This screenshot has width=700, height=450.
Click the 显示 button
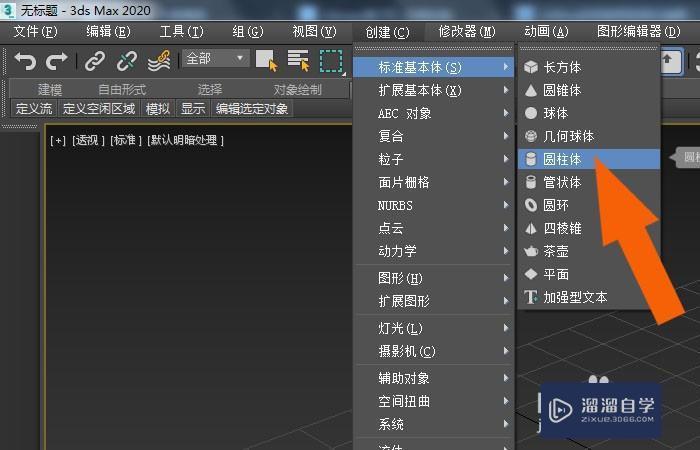click(192, 108)
